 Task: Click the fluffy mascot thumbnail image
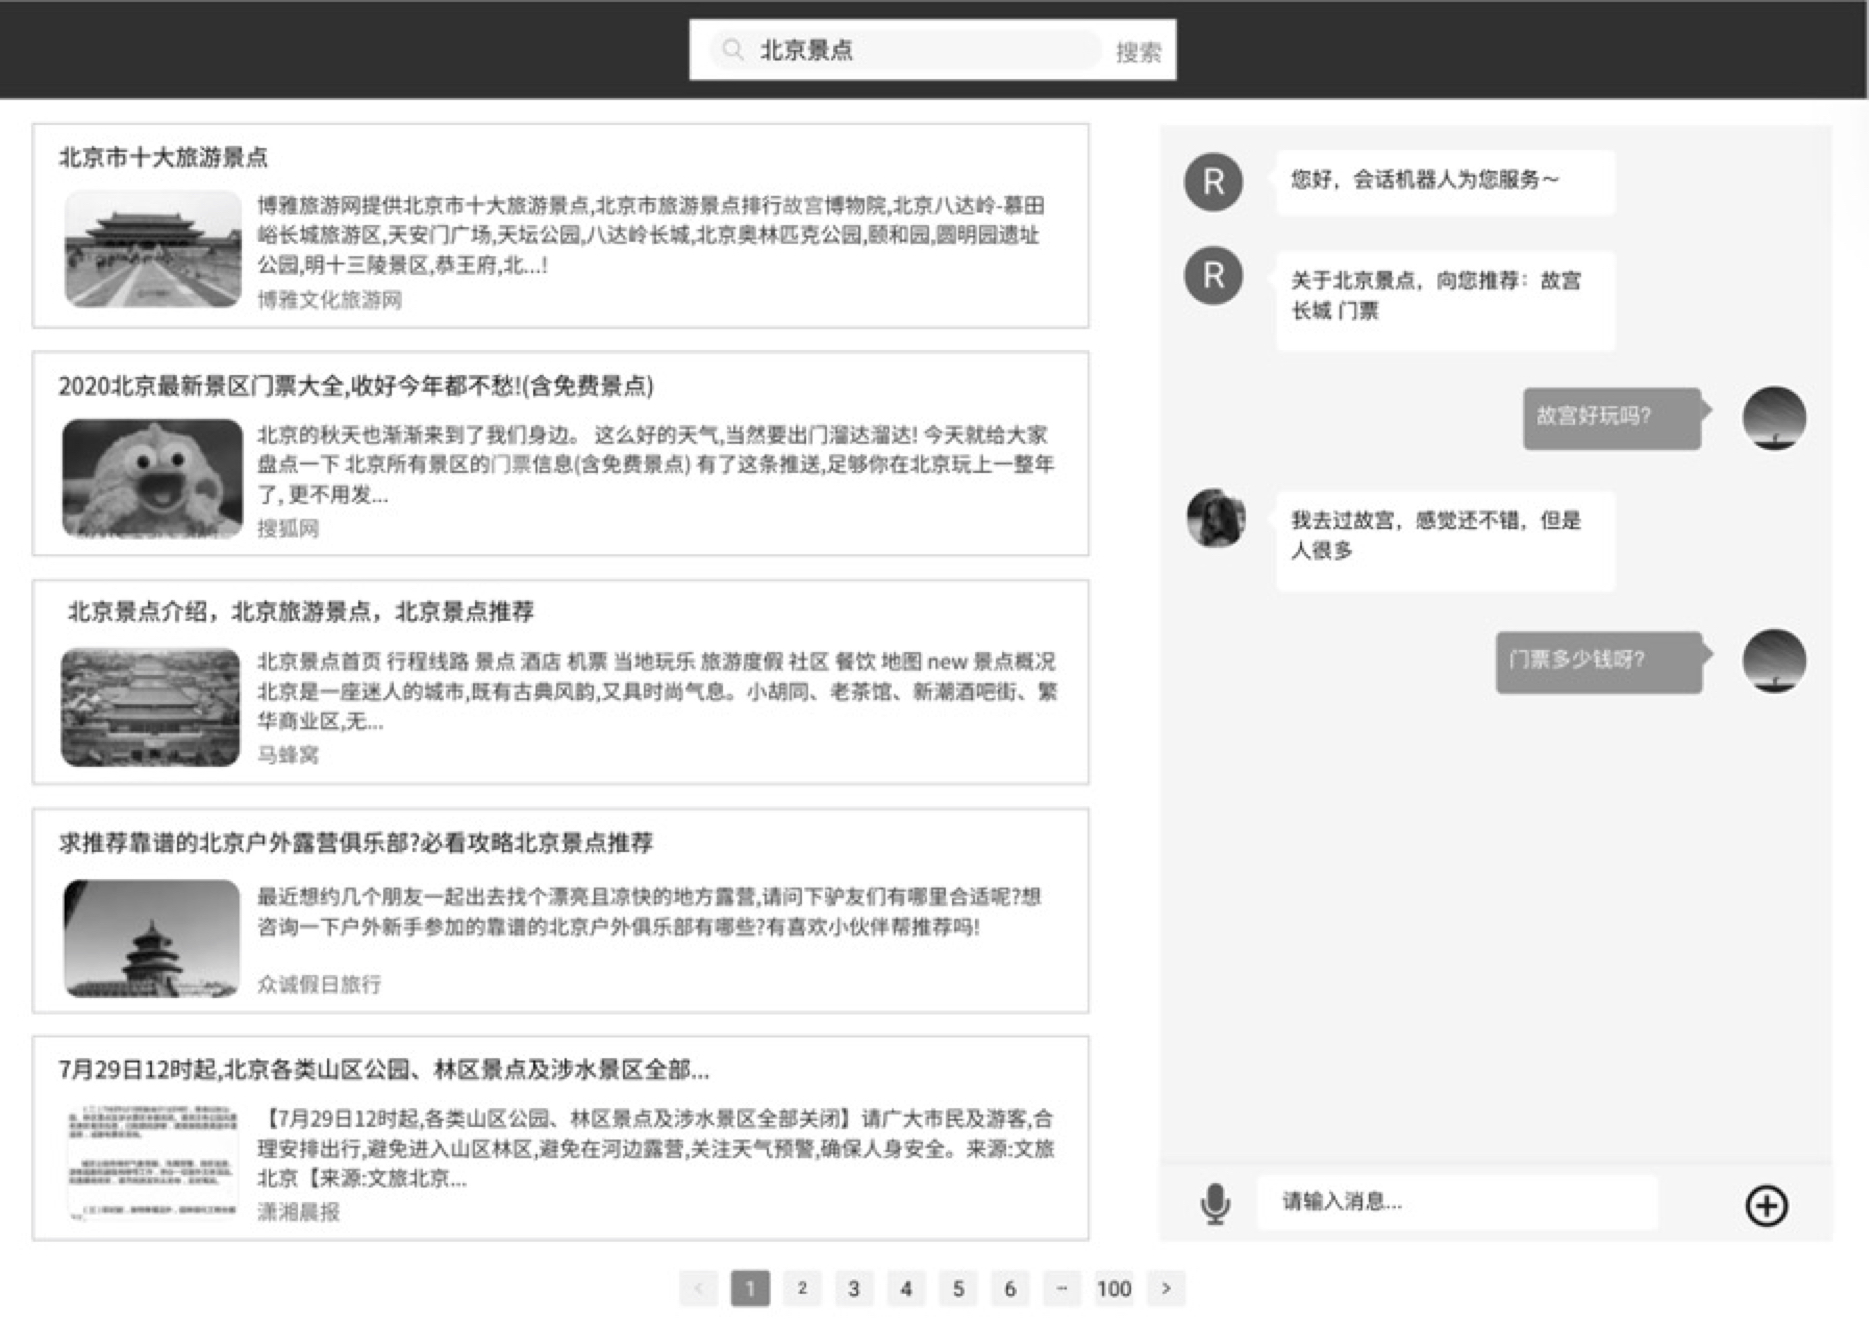click(x=152, y=479)
